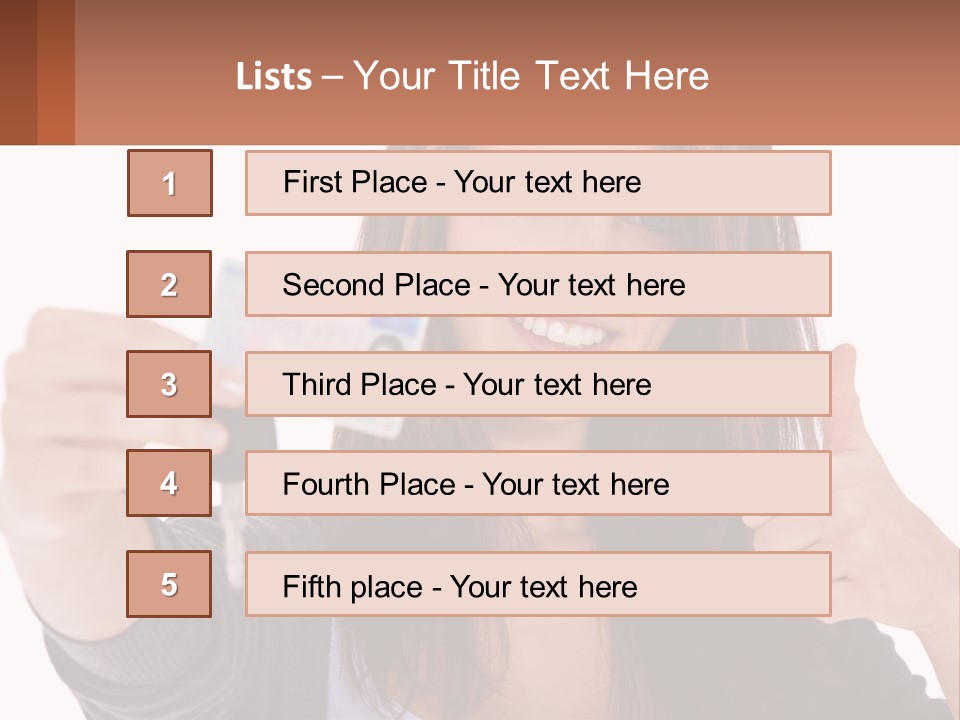Screen dimensions: 960x720
Task: Select the number 4 box
Action: [169, 484]
